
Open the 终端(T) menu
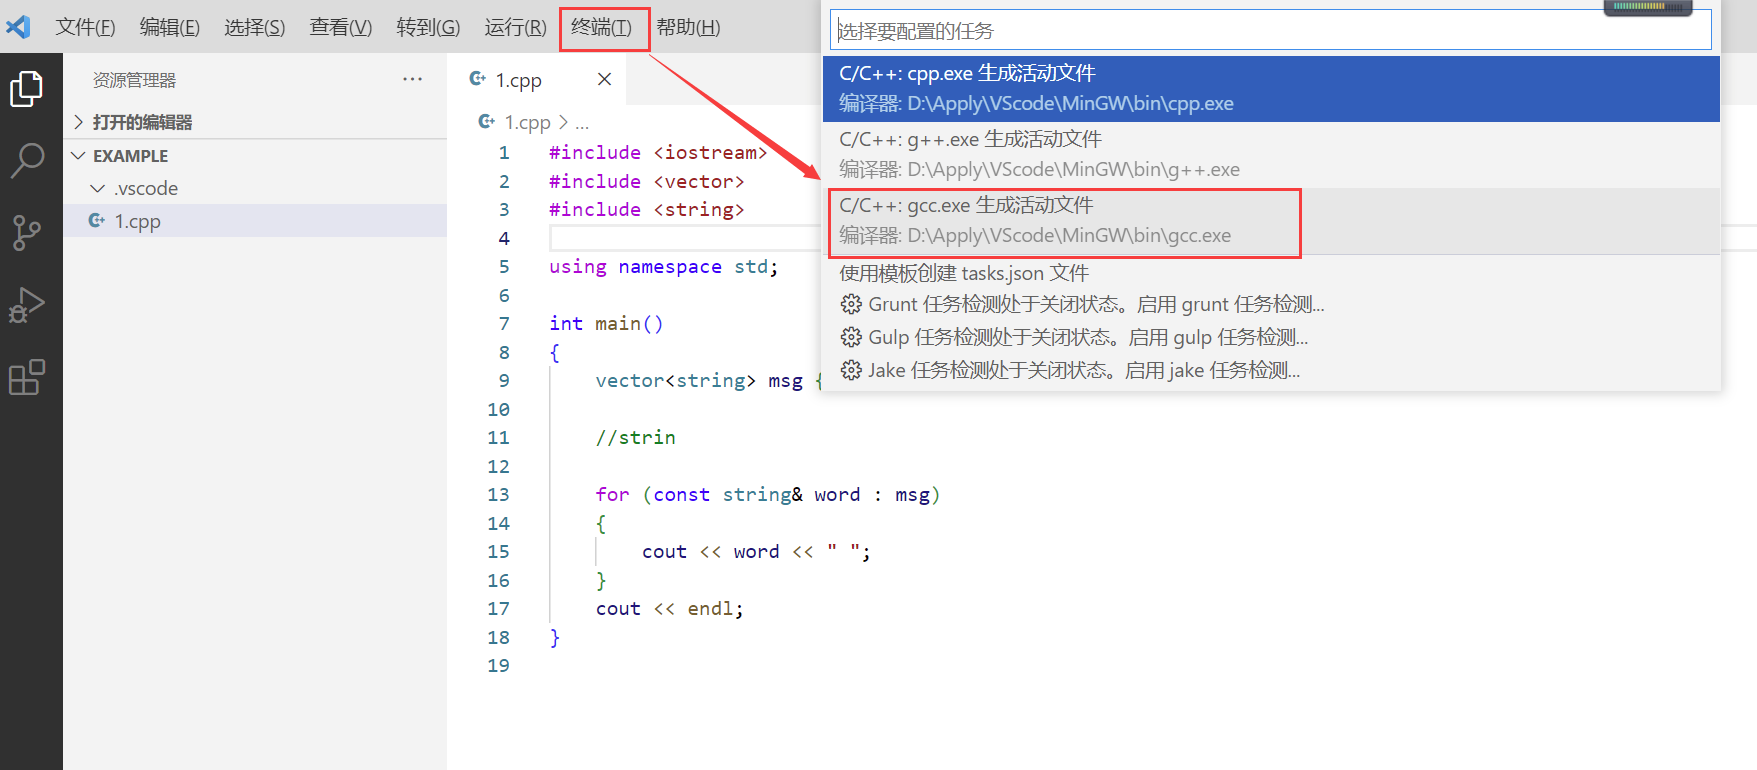tap(602, 27)
